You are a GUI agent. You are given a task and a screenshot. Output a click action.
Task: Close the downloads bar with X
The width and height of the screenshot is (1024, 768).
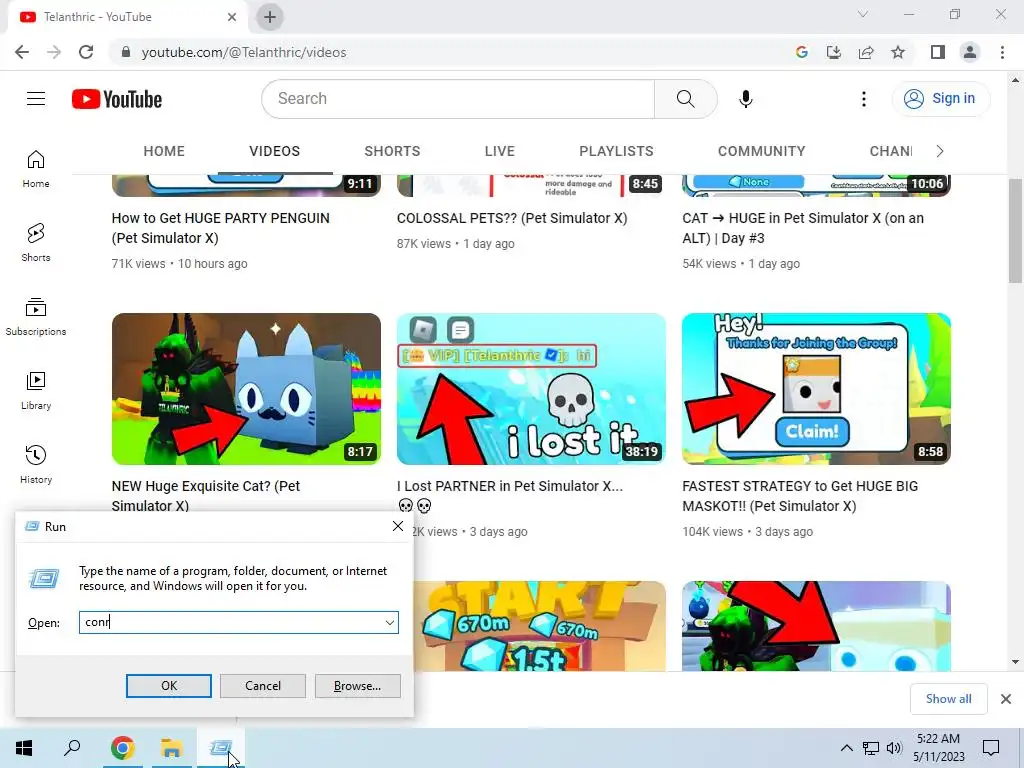point(1006,699)
